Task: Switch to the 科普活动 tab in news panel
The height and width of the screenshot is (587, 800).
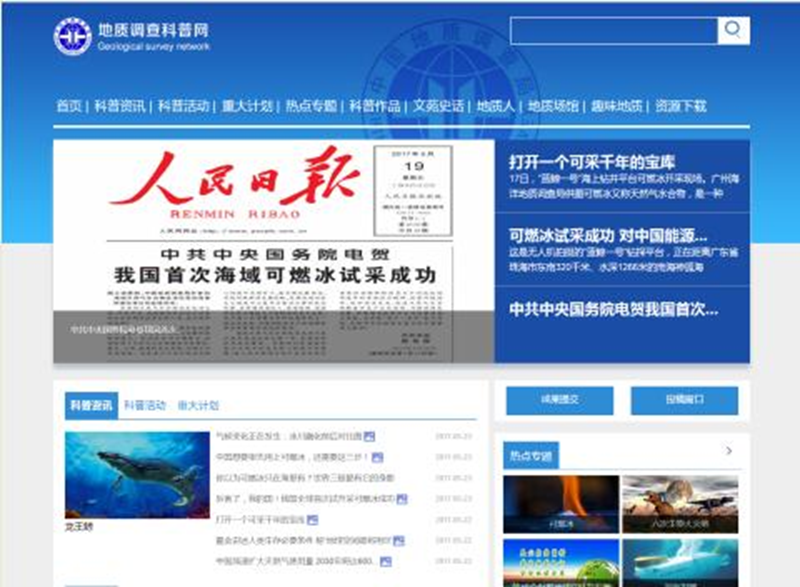Action: (145, 406)
